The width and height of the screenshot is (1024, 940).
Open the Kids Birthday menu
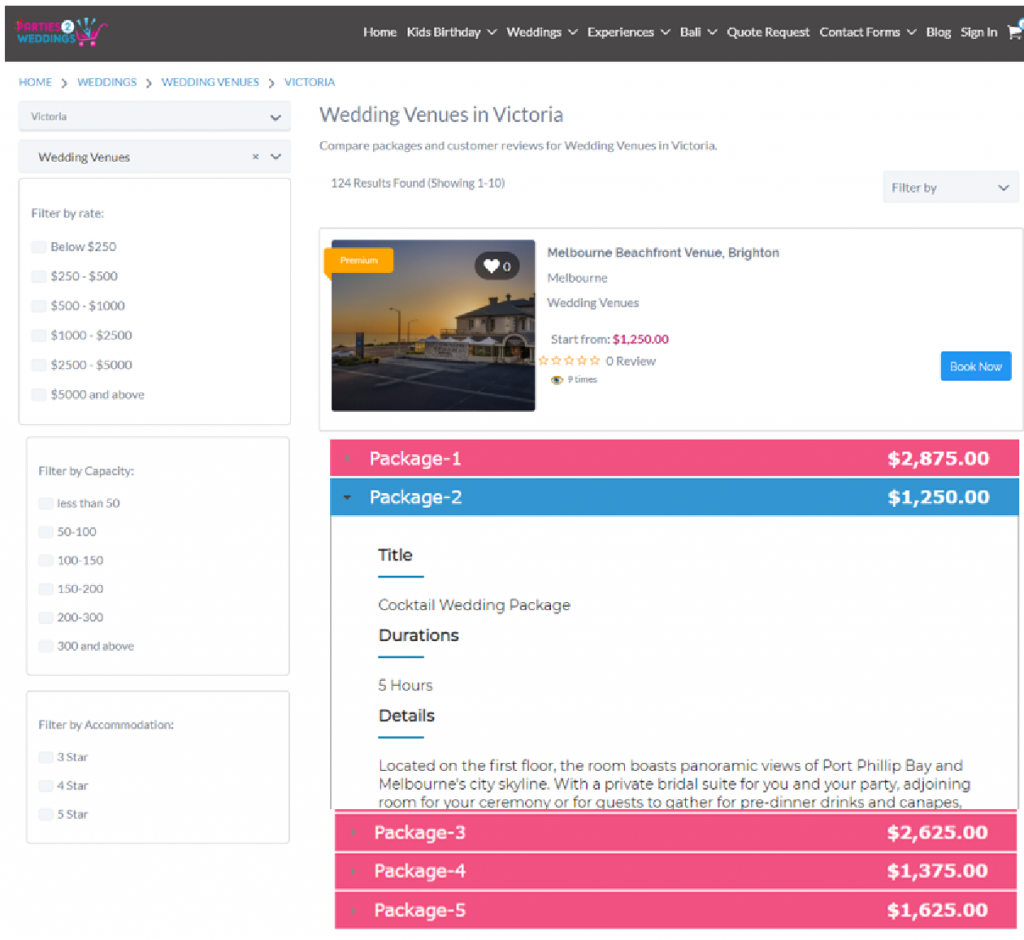[x=451, y=32]
